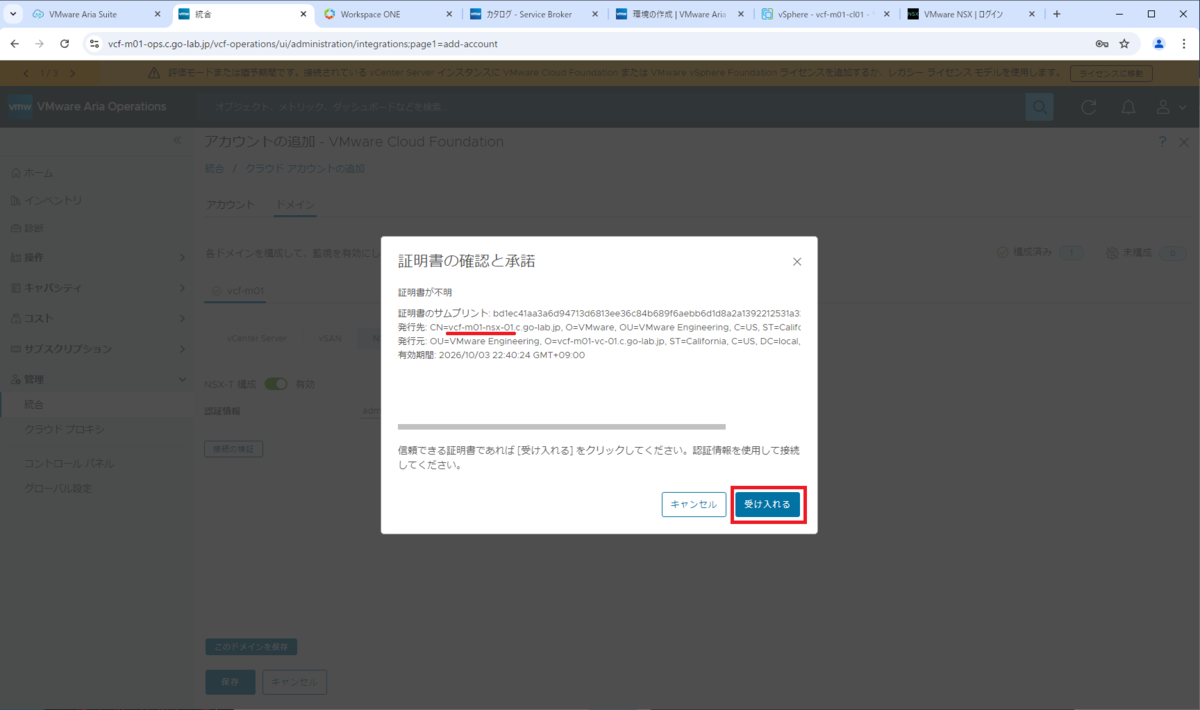This screenshot has width=1200, height=710.
Task: Open the Chrome profile icon
Action: 1159,44
